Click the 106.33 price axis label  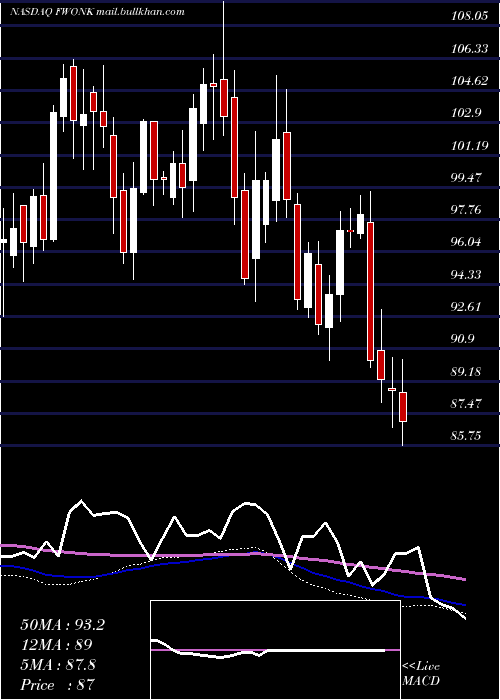pos(470,49)
